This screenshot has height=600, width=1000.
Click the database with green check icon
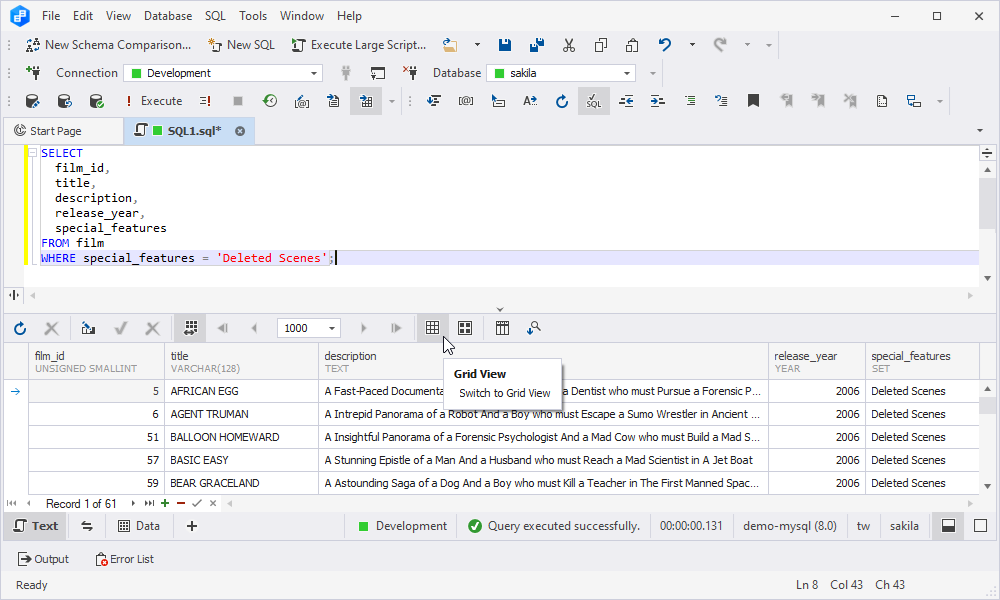(x=96, y=101)
